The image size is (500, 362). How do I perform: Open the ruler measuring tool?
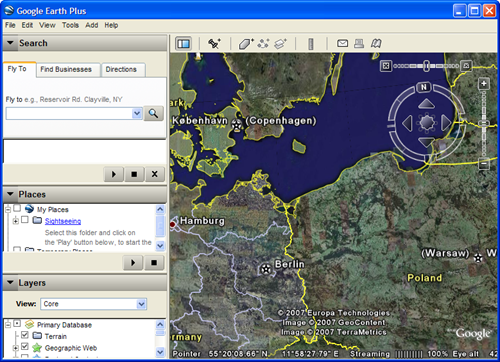[x=311, y=44]
